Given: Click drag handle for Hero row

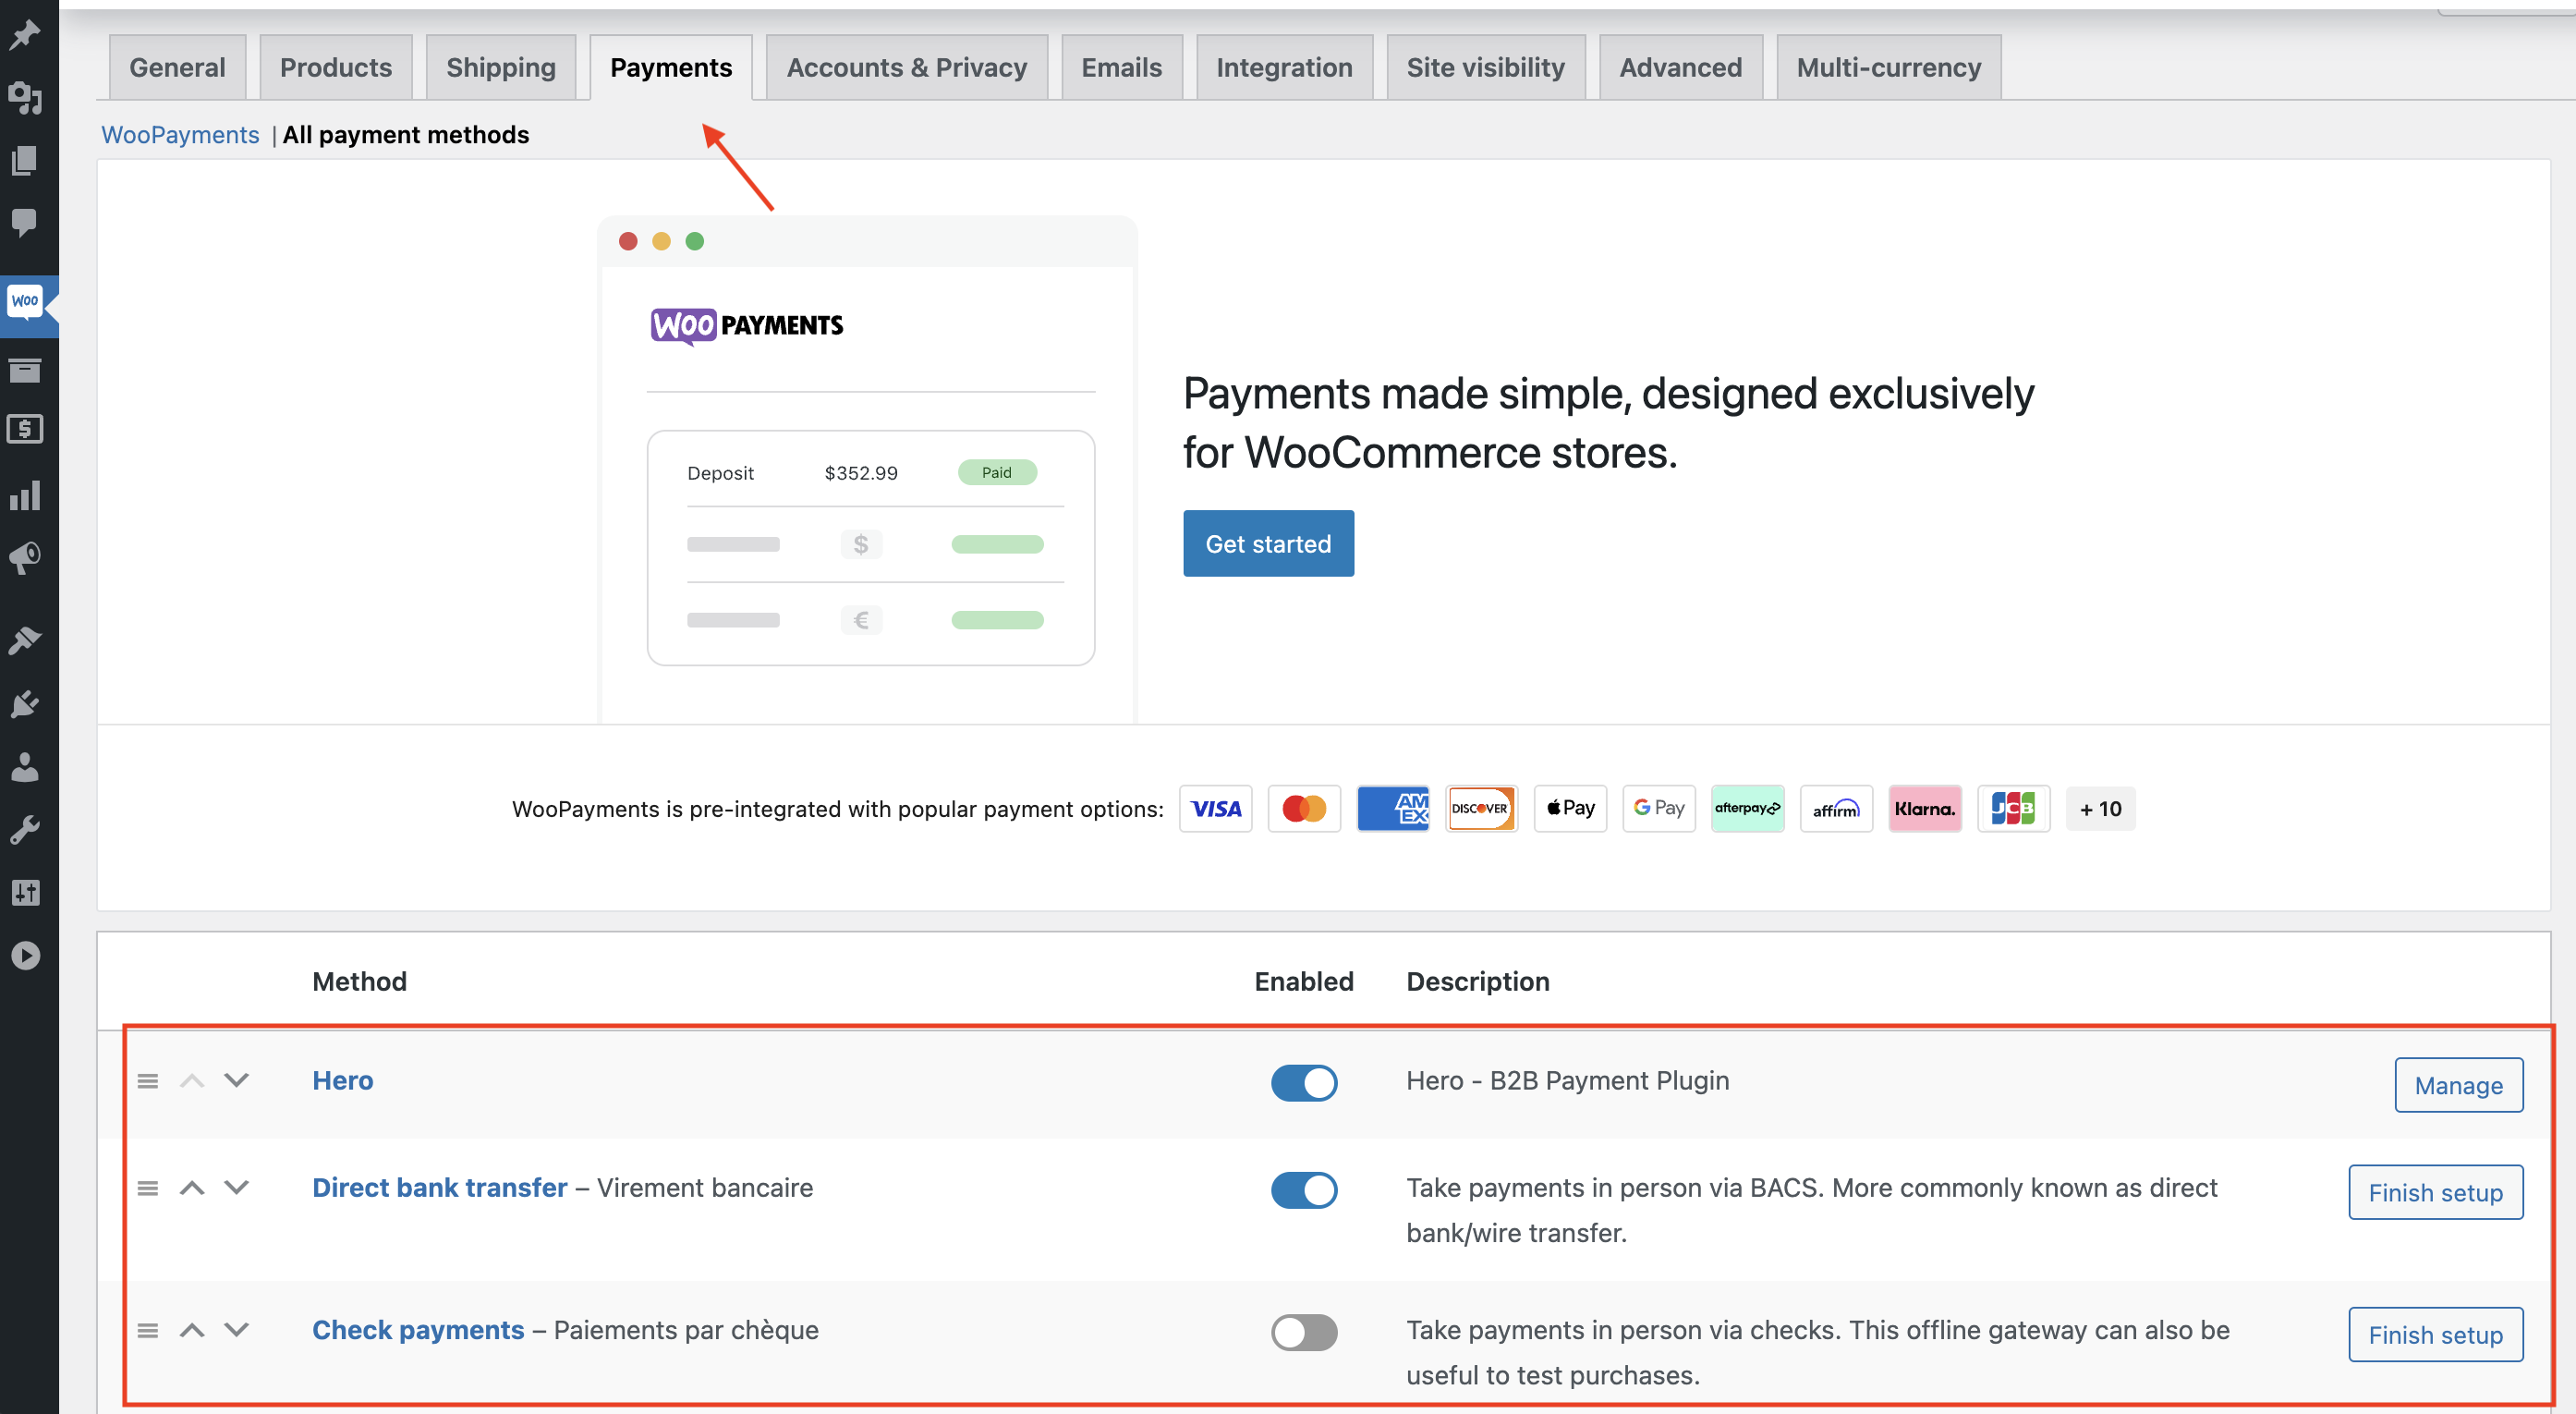Looking at the screenshot, I should click(148, 1081).
